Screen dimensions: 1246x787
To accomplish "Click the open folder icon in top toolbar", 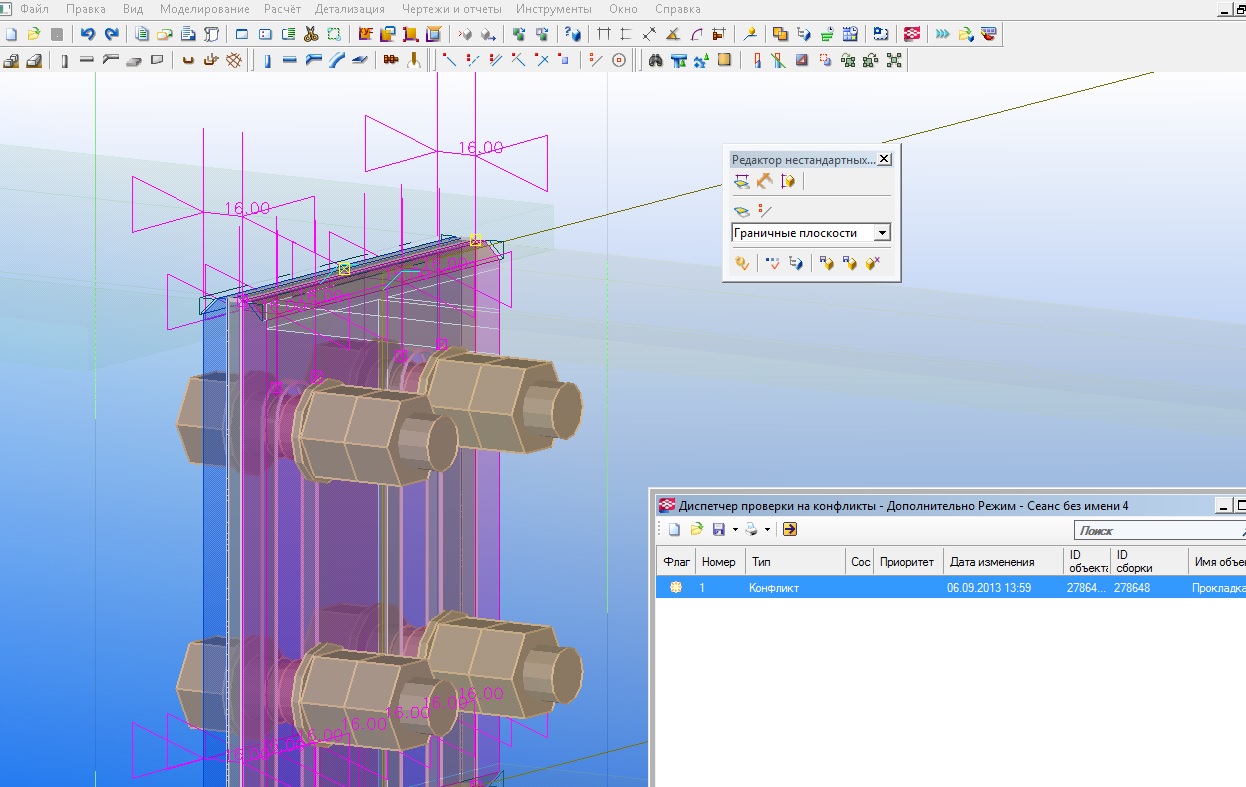I will tap(33, 34).
